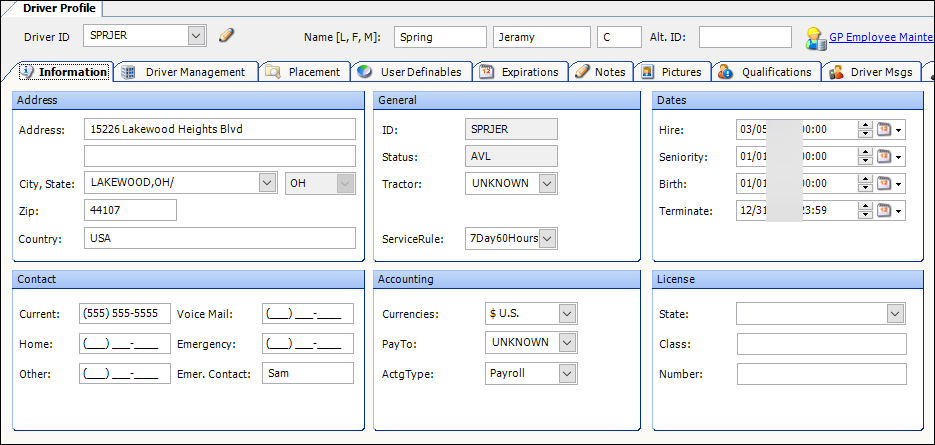This screenshot has height=445, width=935.
Task: Click the calendar icon for Hire date
Action: pos(884,130)
